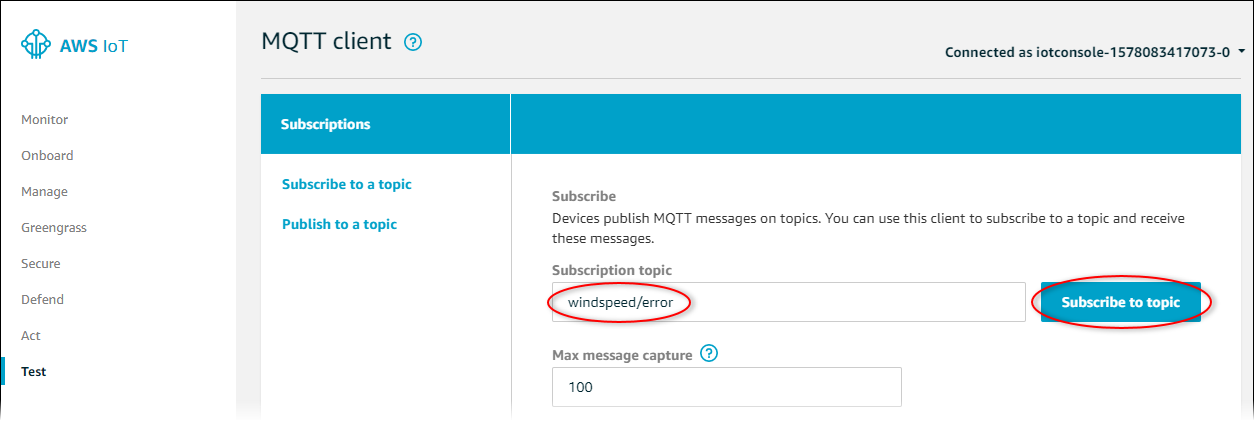
Task: Select the Test sidebar item
Action: coord(34,372)
